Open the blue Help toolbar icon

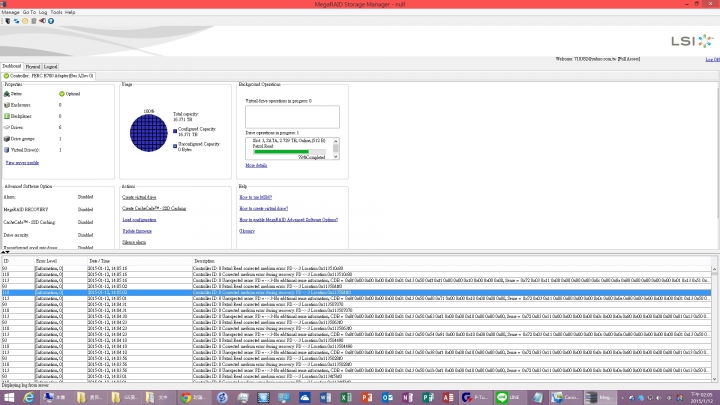pyautogui.click(x=51, y=21)
